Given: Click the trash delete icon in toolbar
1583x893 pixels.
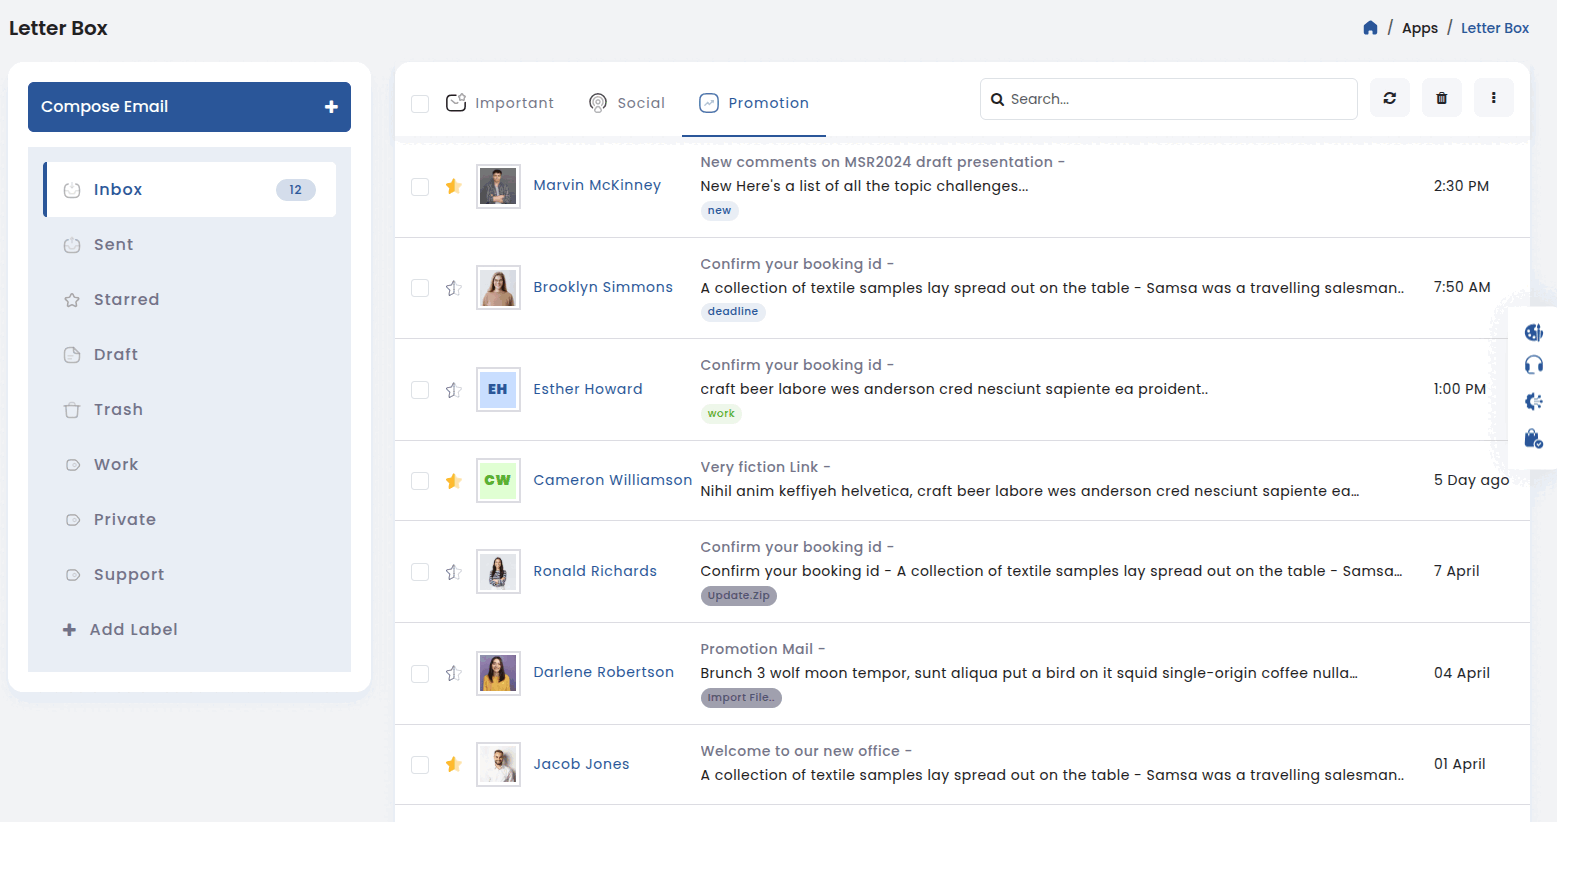Looking at the screenshot, I should click(x=1441, y=98).
